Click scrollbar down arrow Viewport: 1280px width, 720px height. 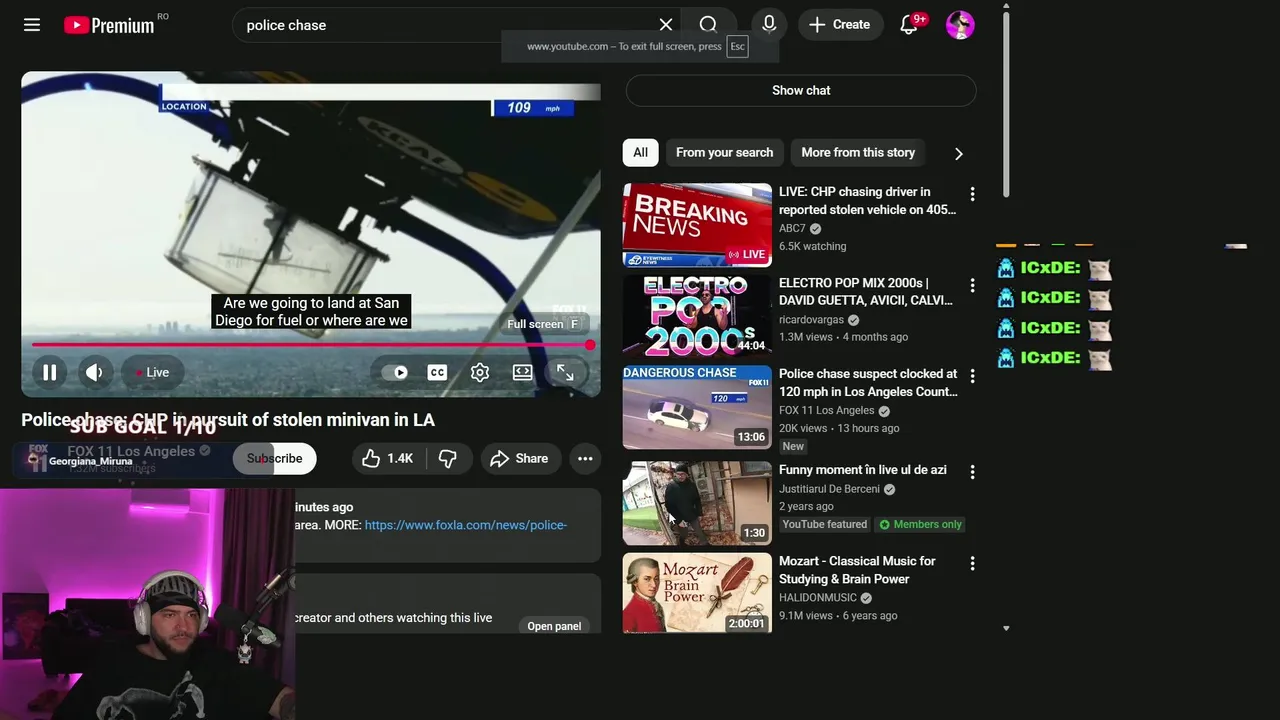coord(1006,628)
